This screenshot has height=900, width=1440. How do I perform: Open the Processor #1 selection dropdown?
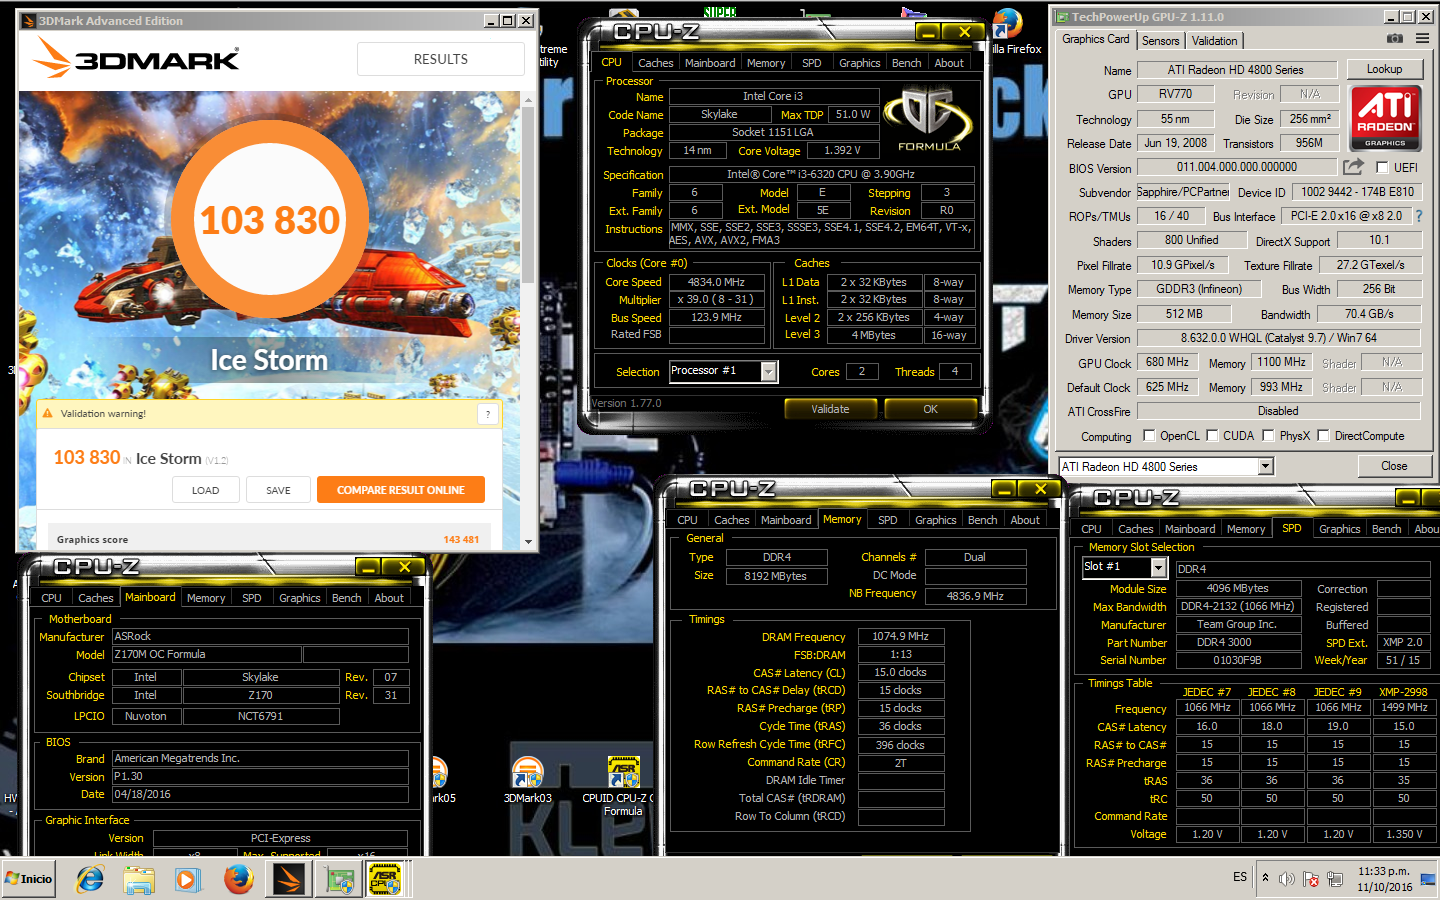tap(769, 372)
